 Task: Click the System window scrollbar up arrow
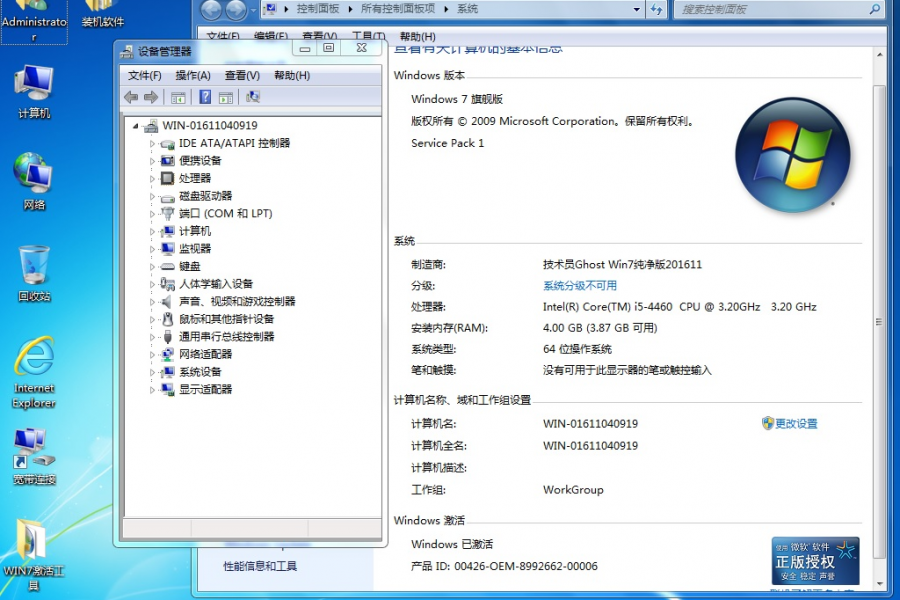coord(880,55)
